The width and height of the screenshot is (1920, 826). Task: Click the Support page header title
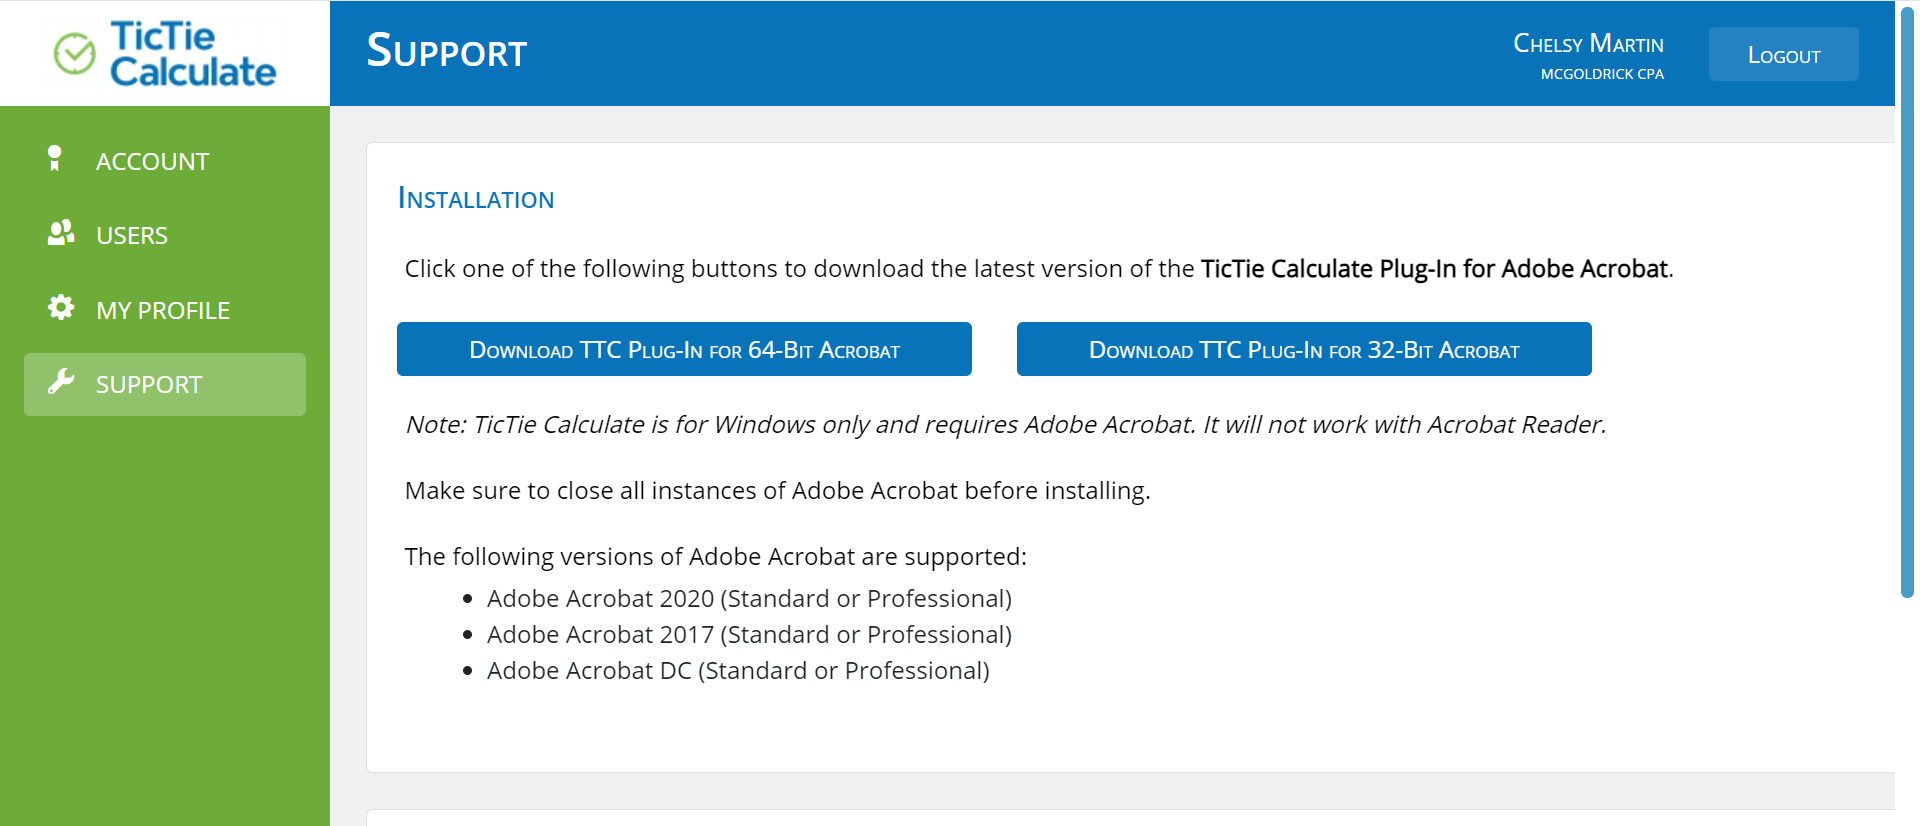coord(446,50)
